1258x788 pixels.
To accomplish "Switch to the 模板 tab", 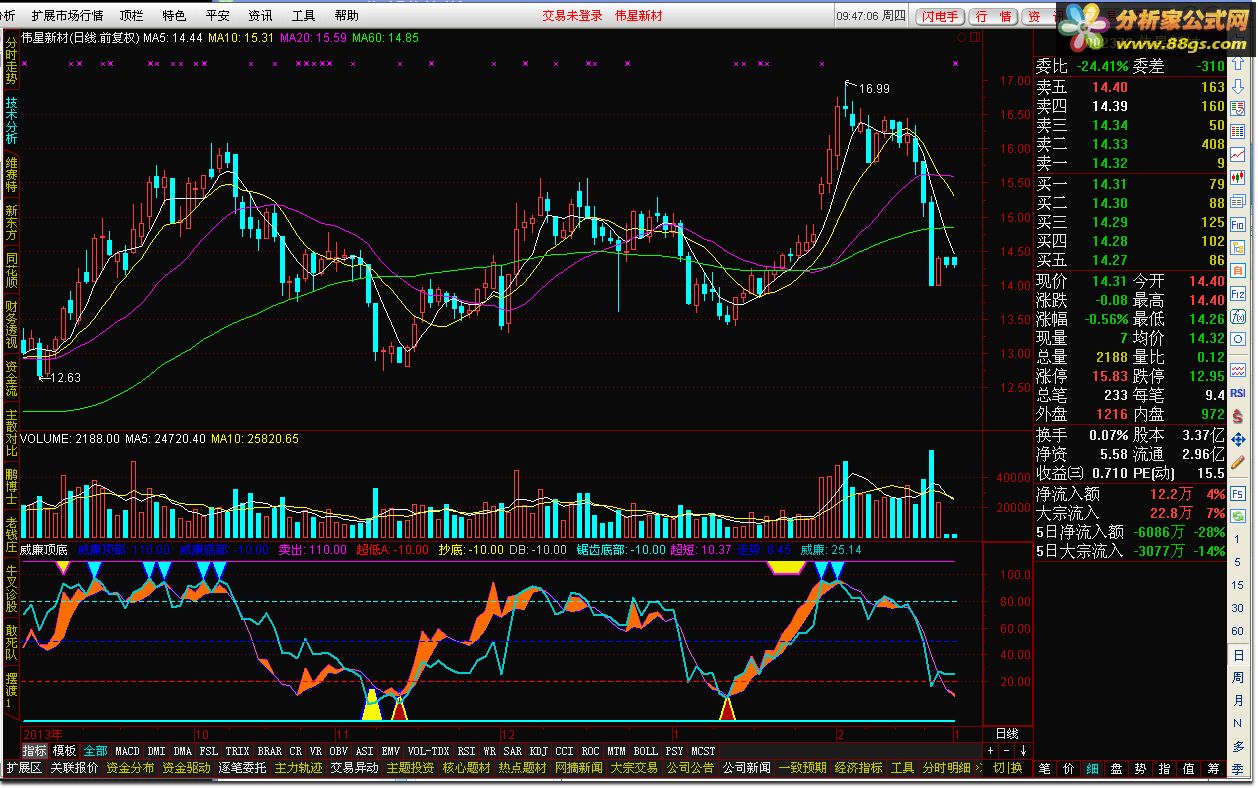I will click(x=64, y=750).
